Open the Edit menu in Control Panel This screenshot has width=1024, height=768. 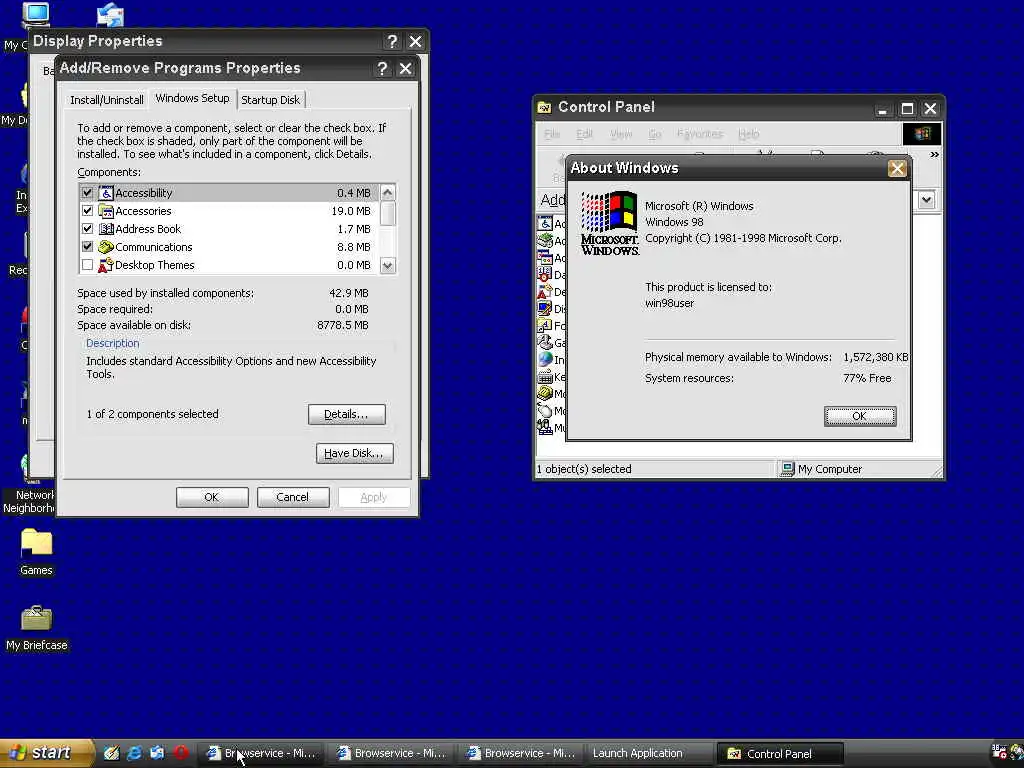point(584,134)
